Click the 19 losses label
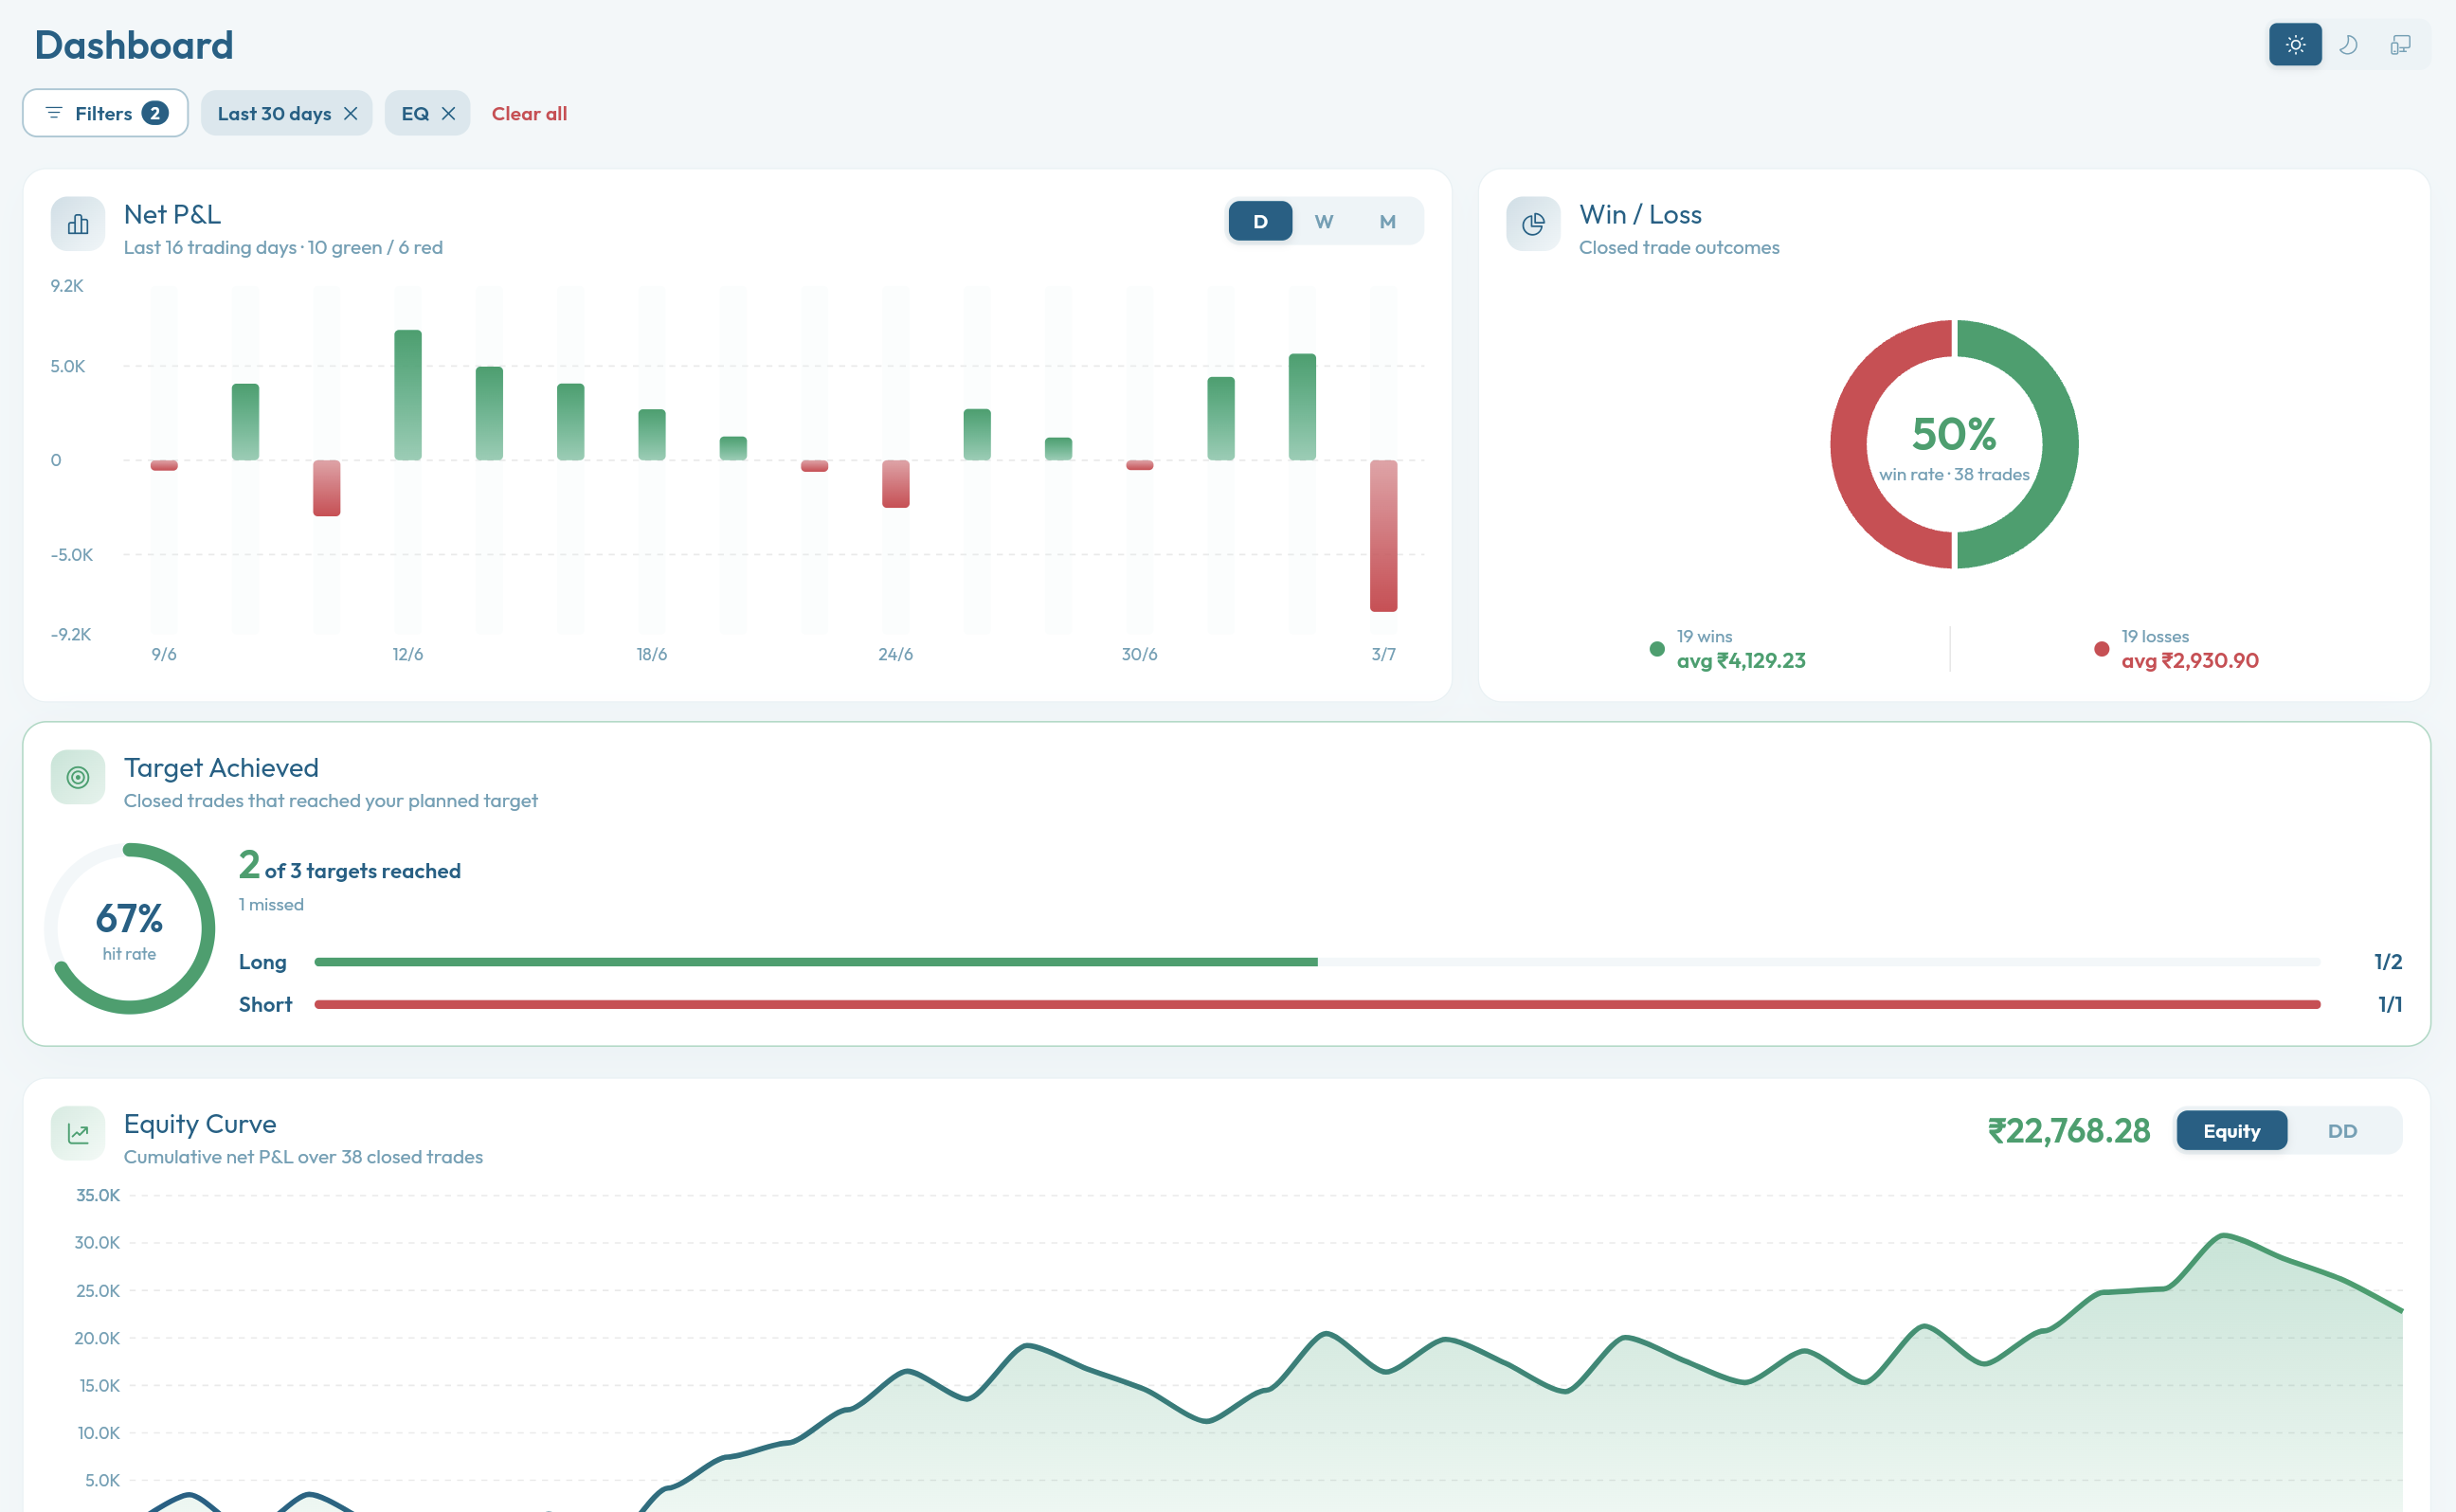2456x1512 pixels. pyautogui.click(x=2155, y=637)
